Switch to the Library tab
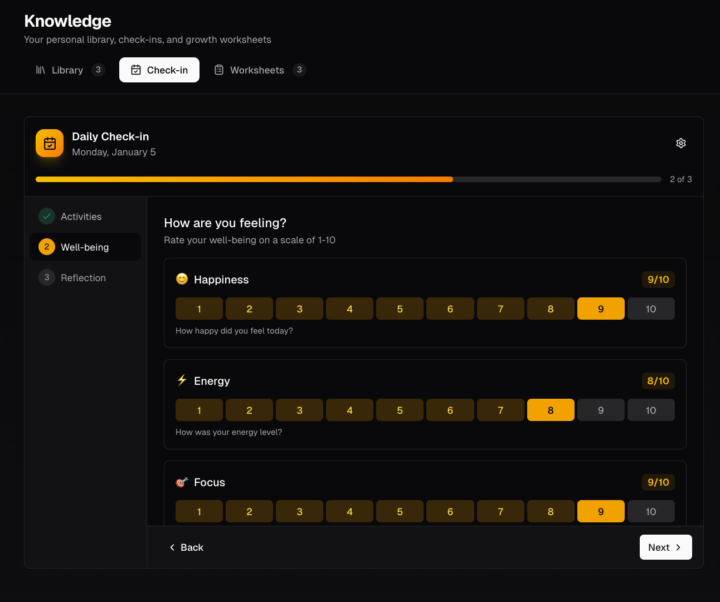 pos(68,70)
